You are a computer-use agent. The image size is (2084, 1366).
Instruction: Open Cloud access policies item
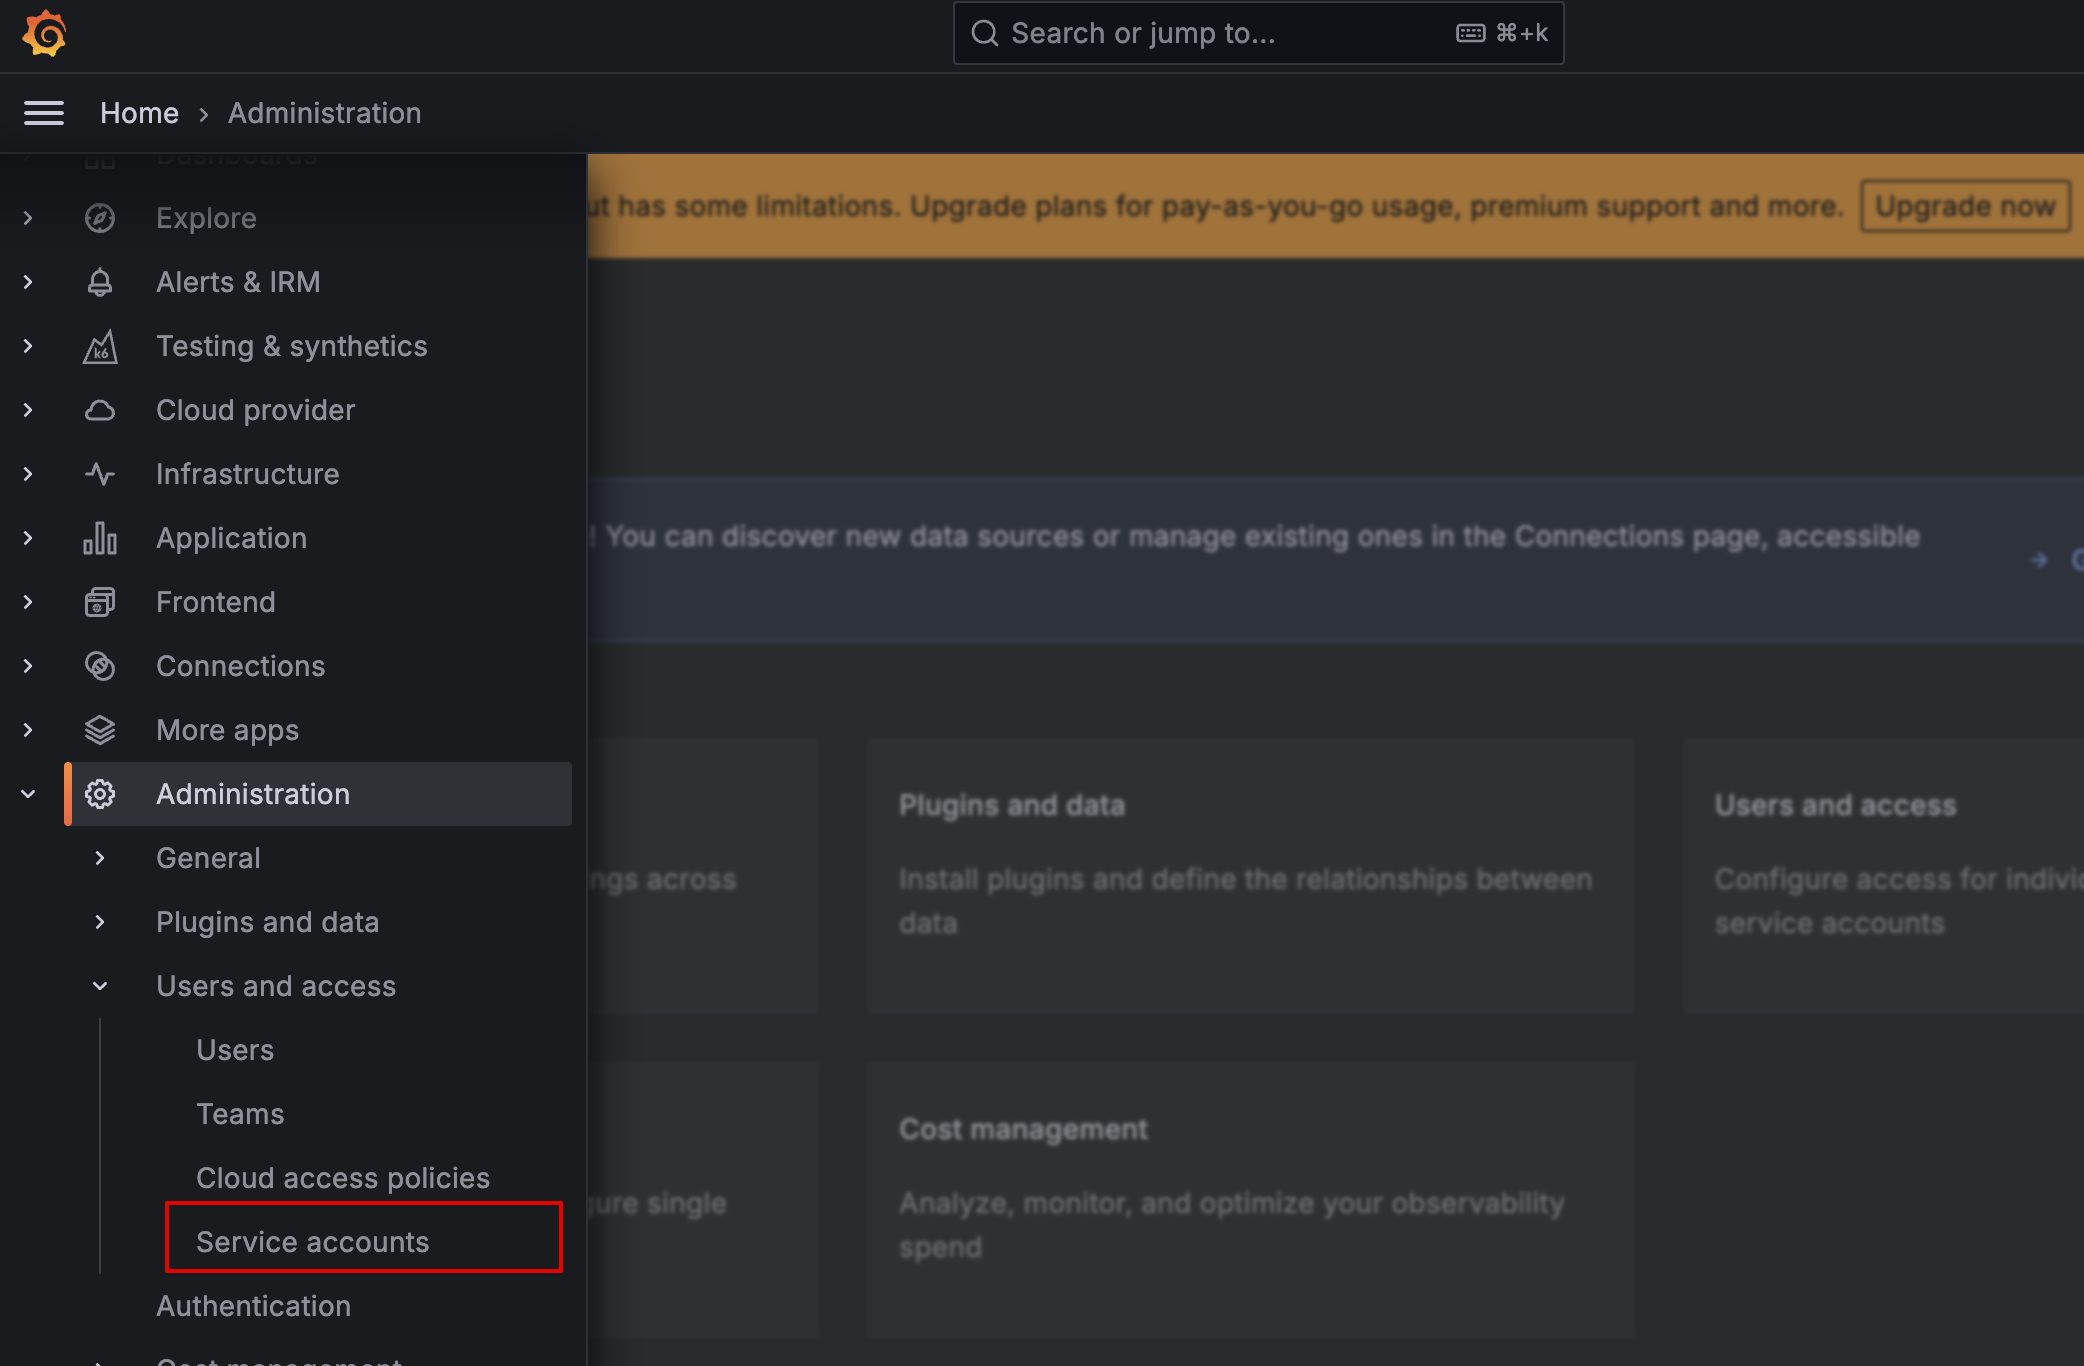pyautogui.click(x=343, y=1178)
